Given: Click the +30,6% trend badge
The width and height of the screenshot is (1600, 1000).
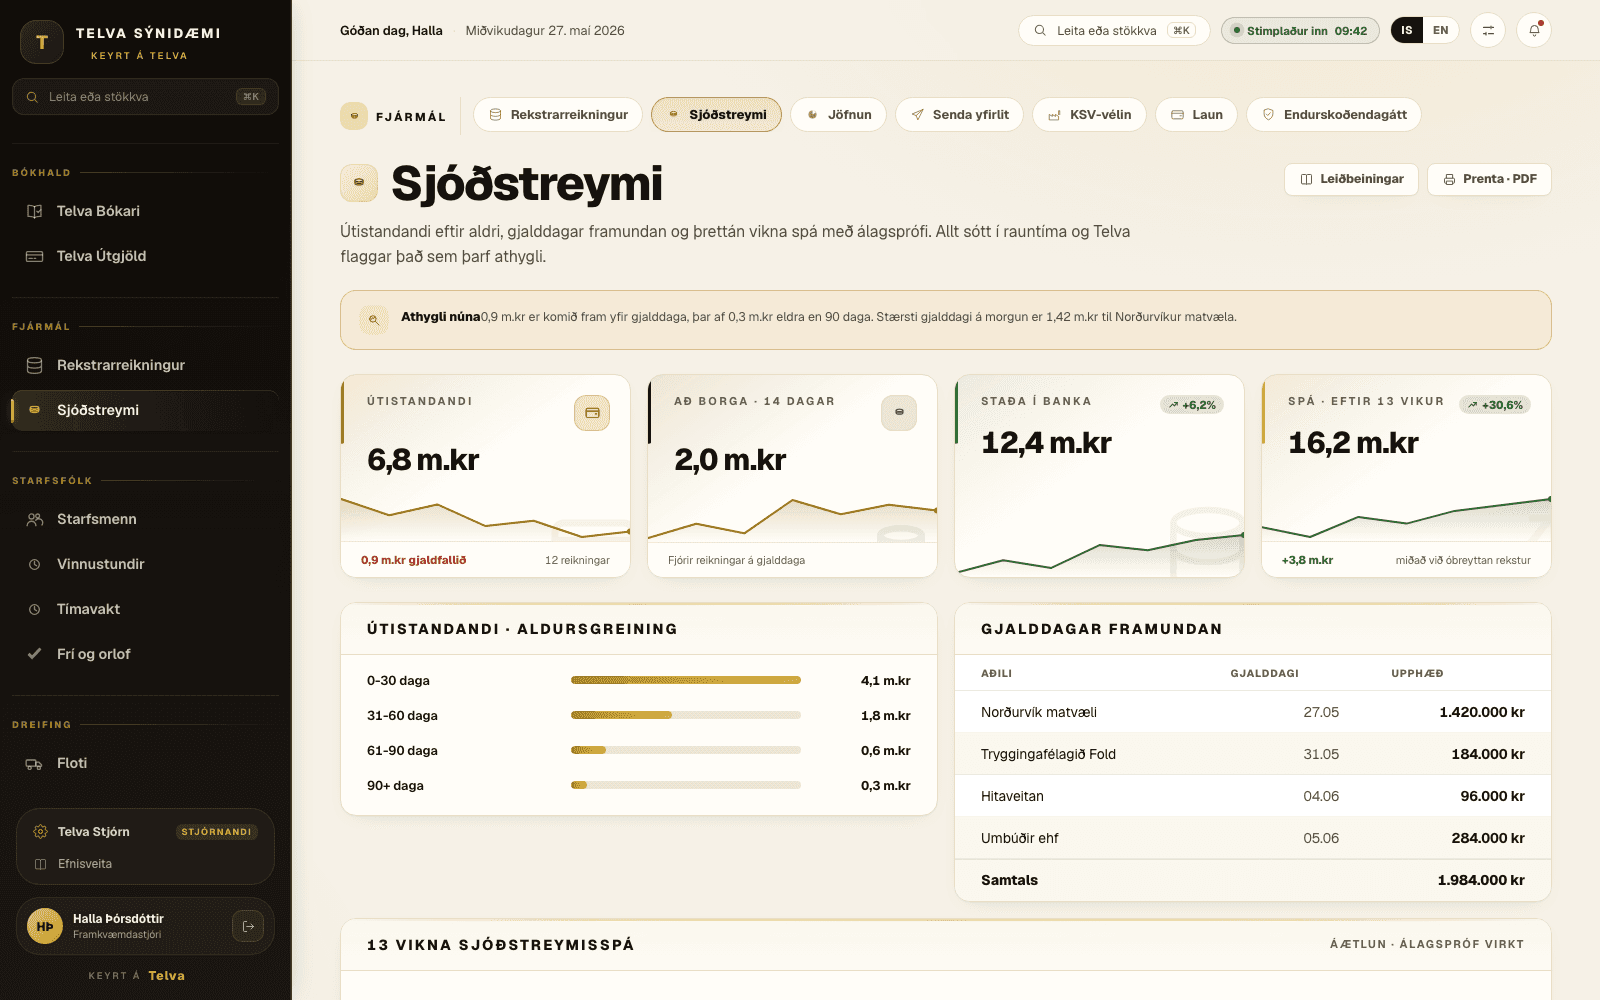Looking at the screenshot, I should tap(1495, 405).
